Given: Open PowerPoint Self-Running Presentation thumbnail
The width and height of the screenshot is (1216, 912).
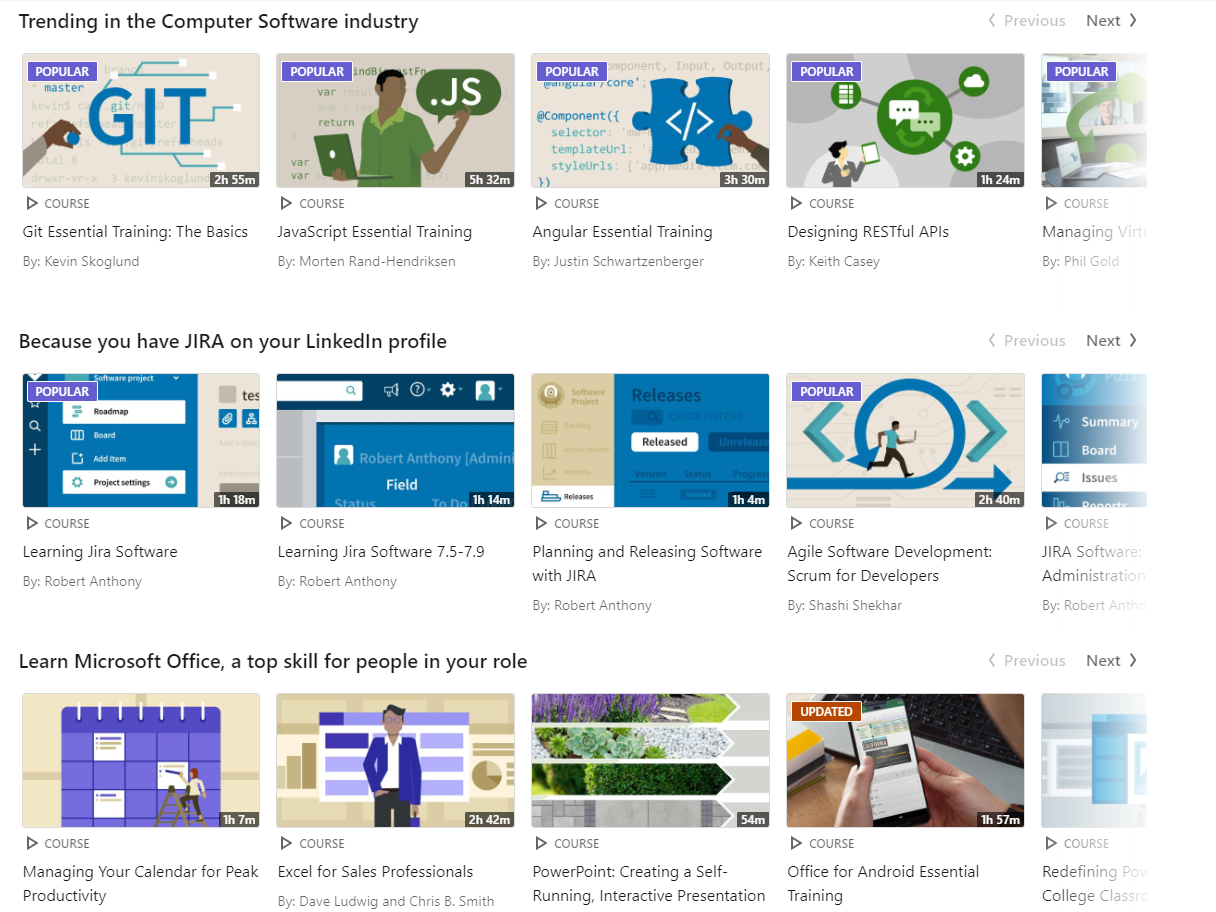Looking at the screenshot, I should (651, 761).
